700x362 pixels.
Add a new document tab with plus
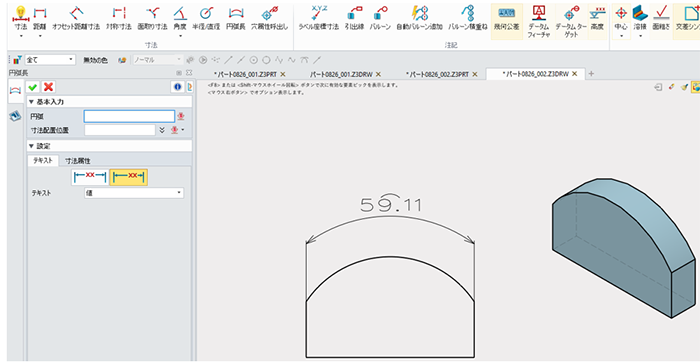[x=592, y=74]
